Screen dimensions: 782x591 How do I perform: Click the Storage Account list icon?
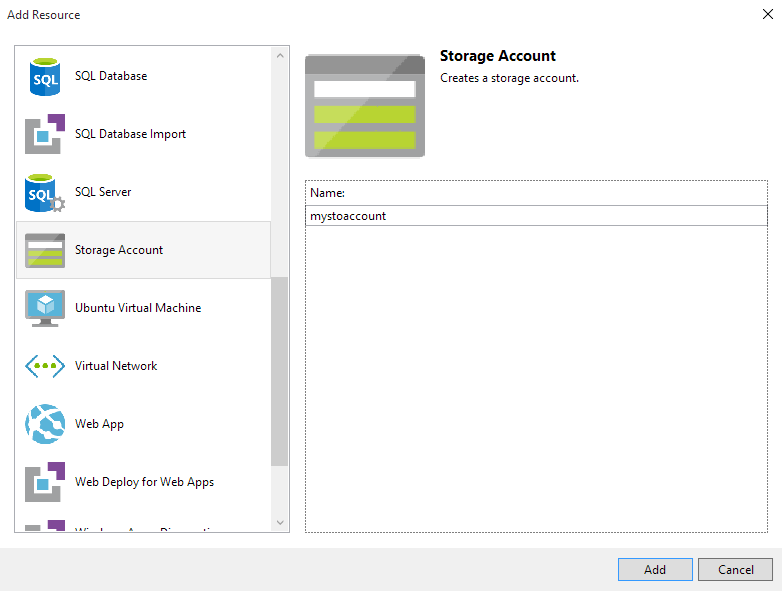45,250
